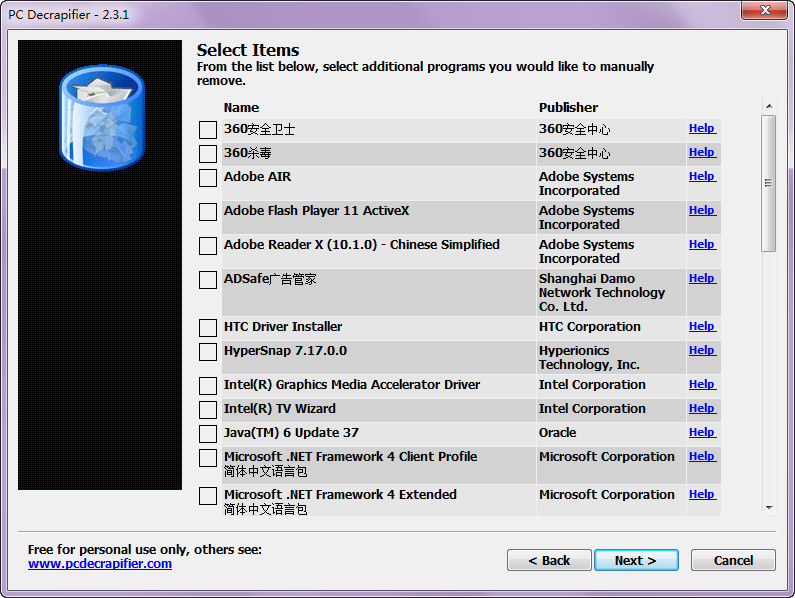The height and width of the screenshot is (598, 795).
Task: Click the vertical scrollbar thumb
Action: click(x=768, y=183)
